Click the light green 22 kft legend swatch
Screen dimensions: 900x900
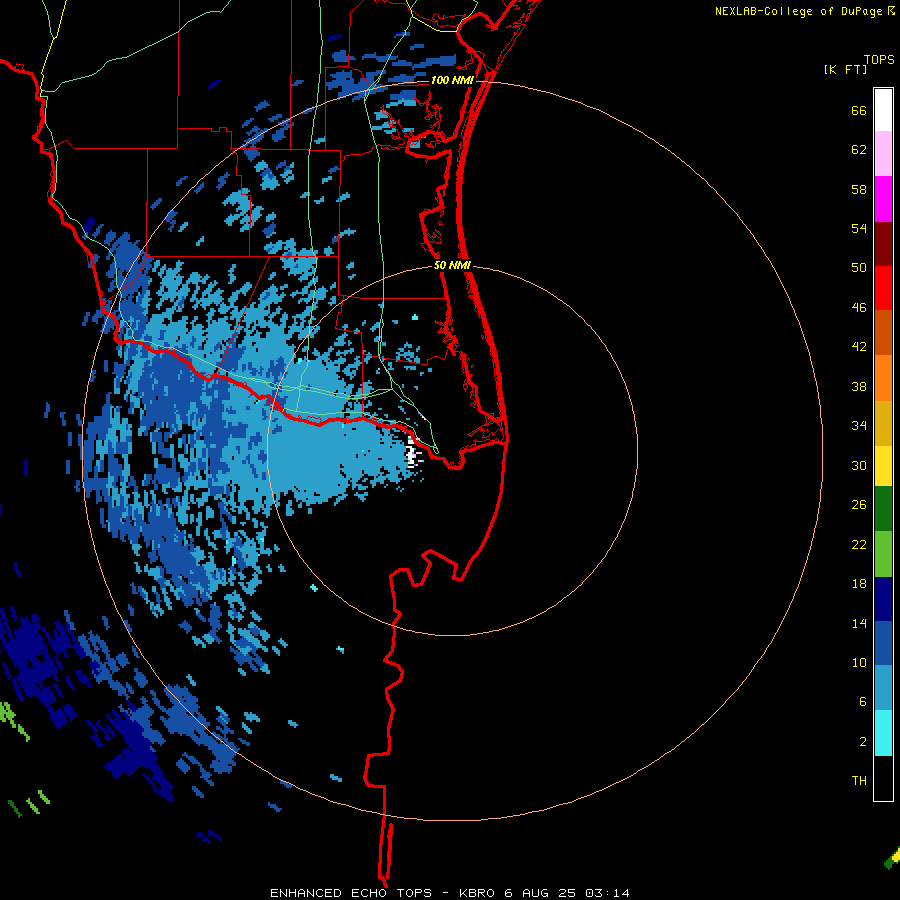883,554
